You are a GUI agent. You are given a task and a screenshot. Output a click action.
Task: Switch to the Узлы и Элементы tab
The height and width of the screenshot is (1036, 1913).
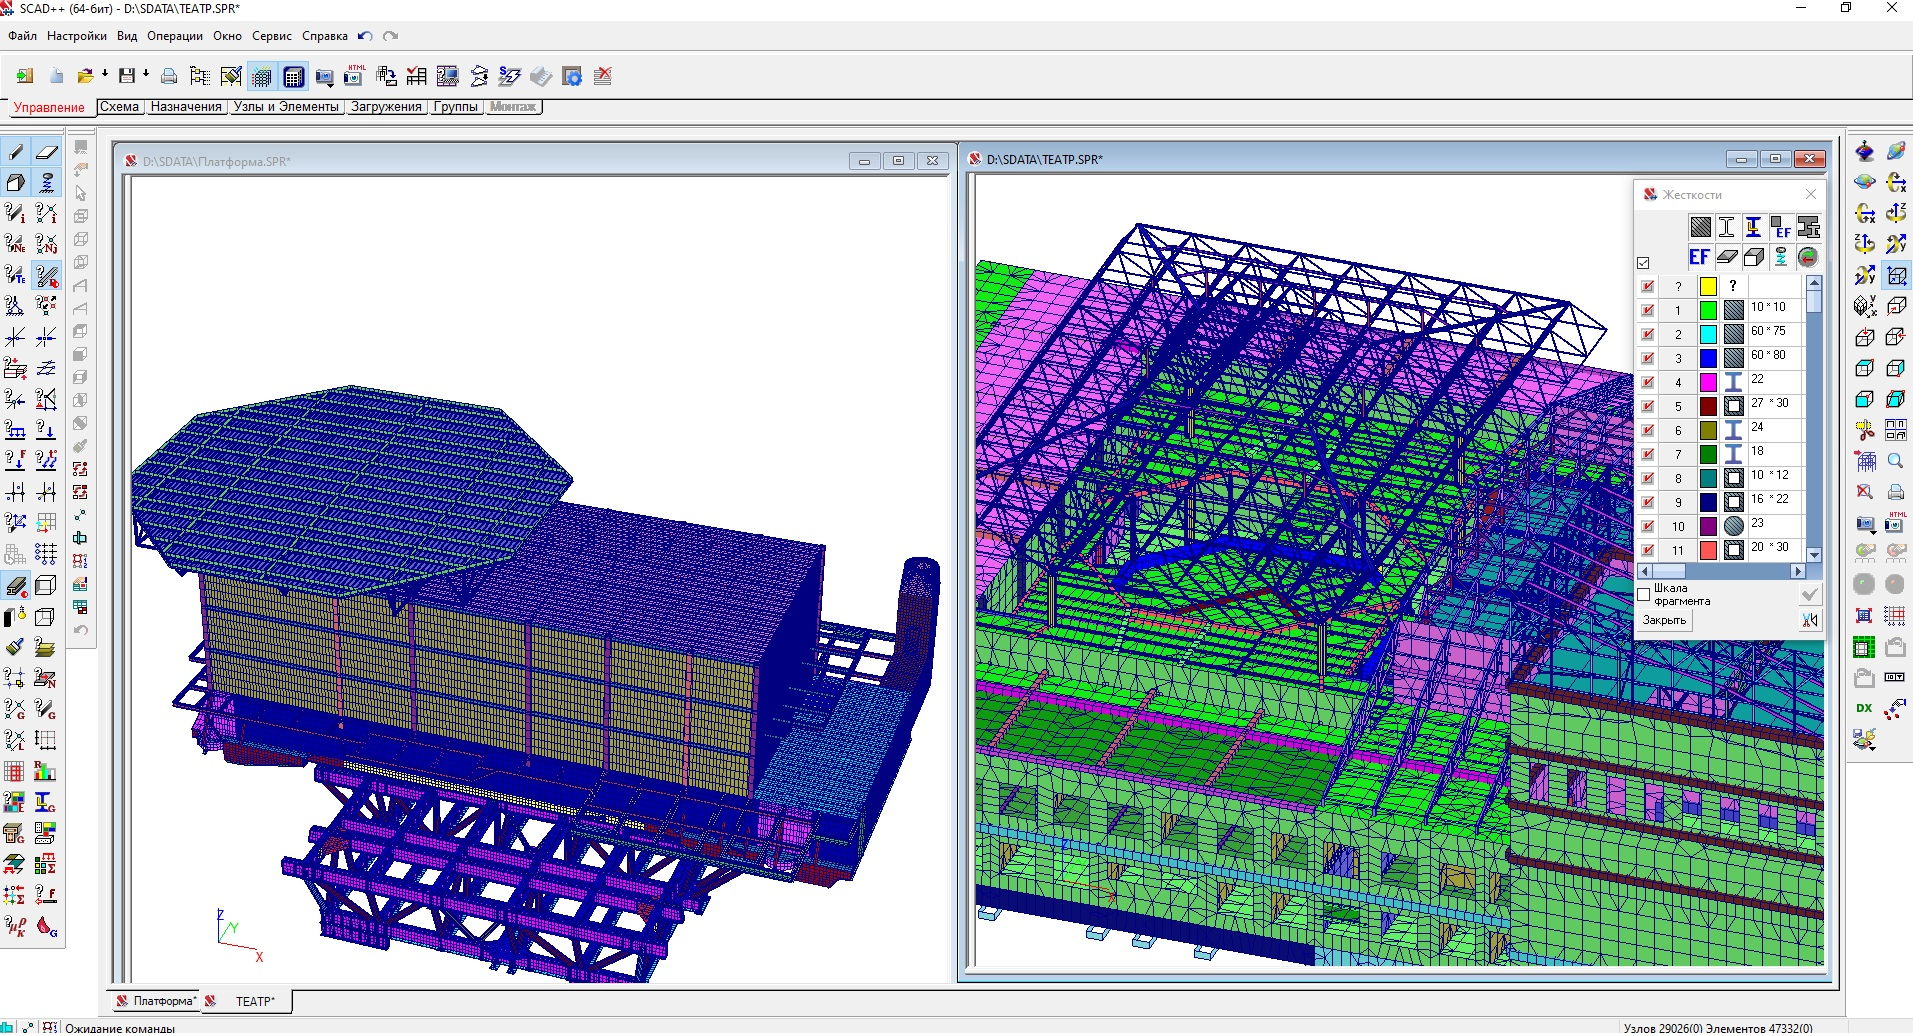click(286, 107)
